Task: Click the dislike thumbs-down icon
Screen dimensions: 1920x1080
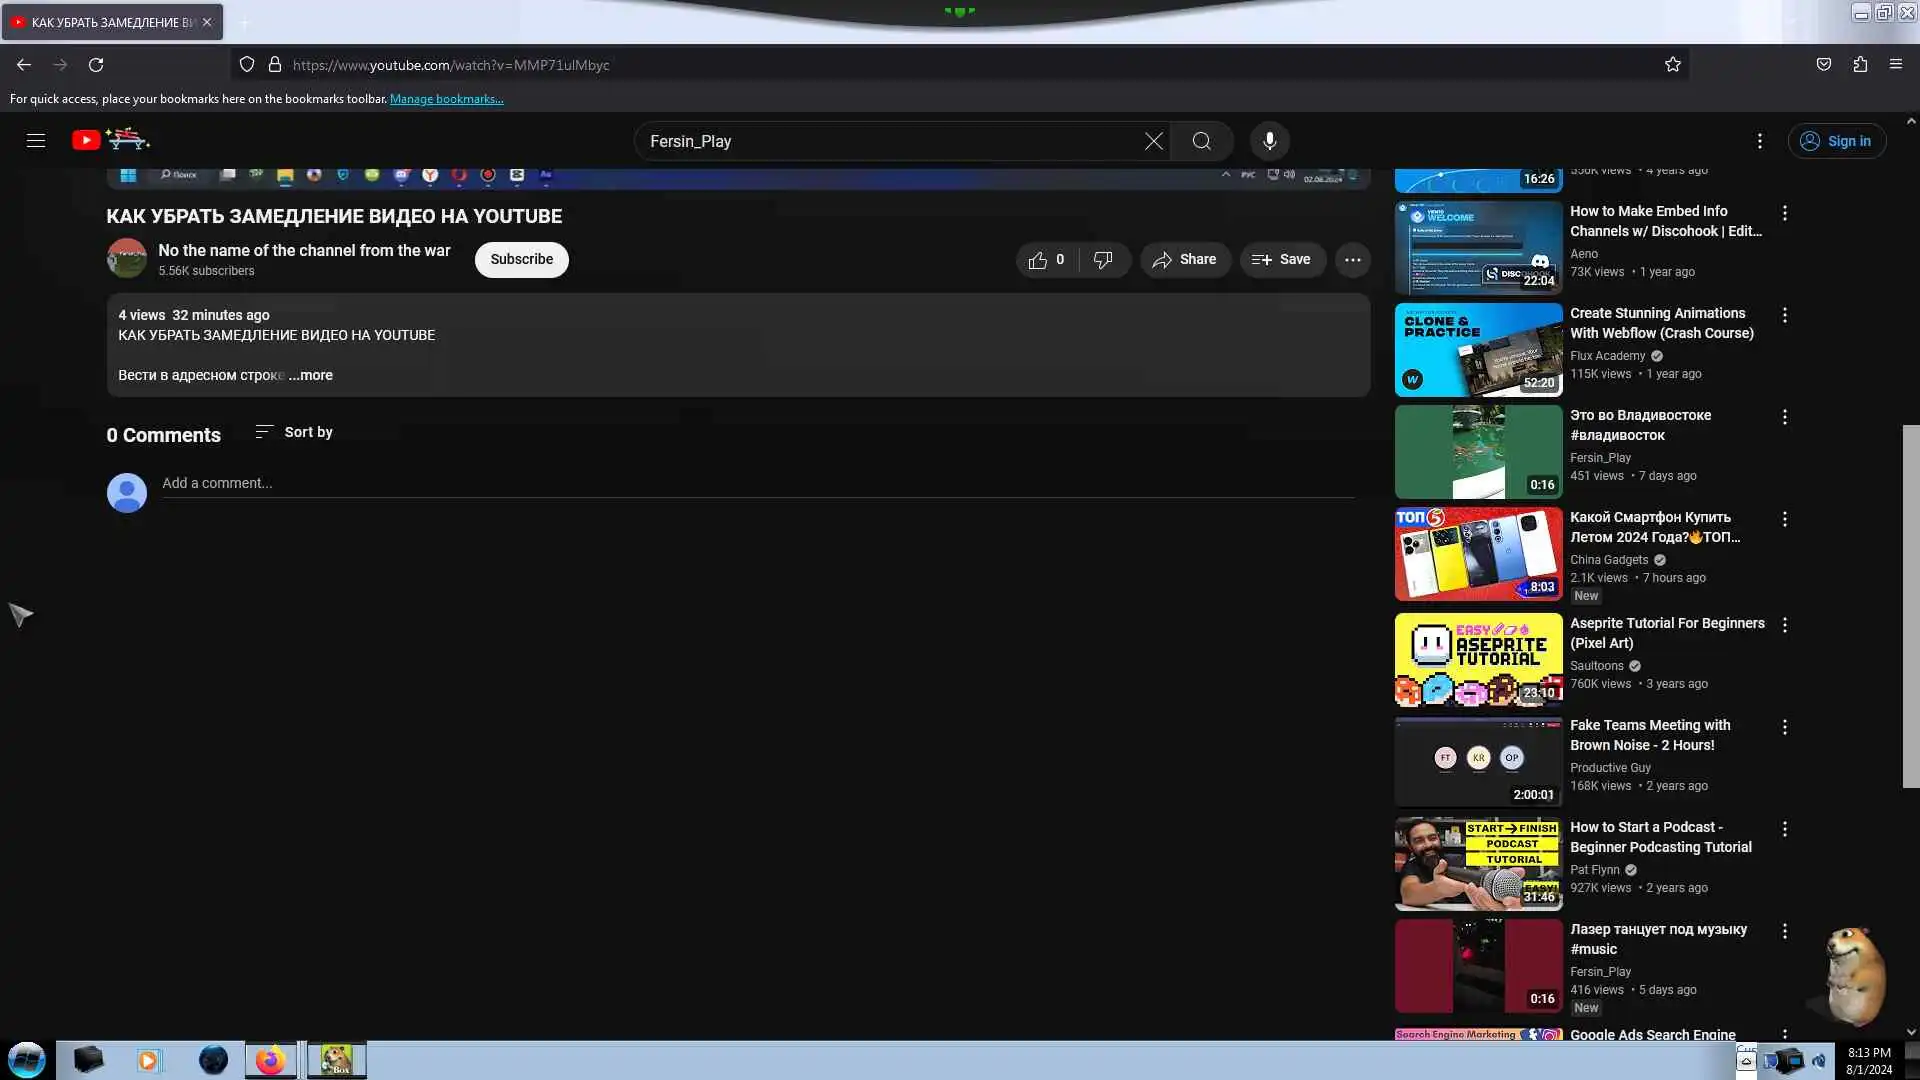Action: coord(1103,260)
